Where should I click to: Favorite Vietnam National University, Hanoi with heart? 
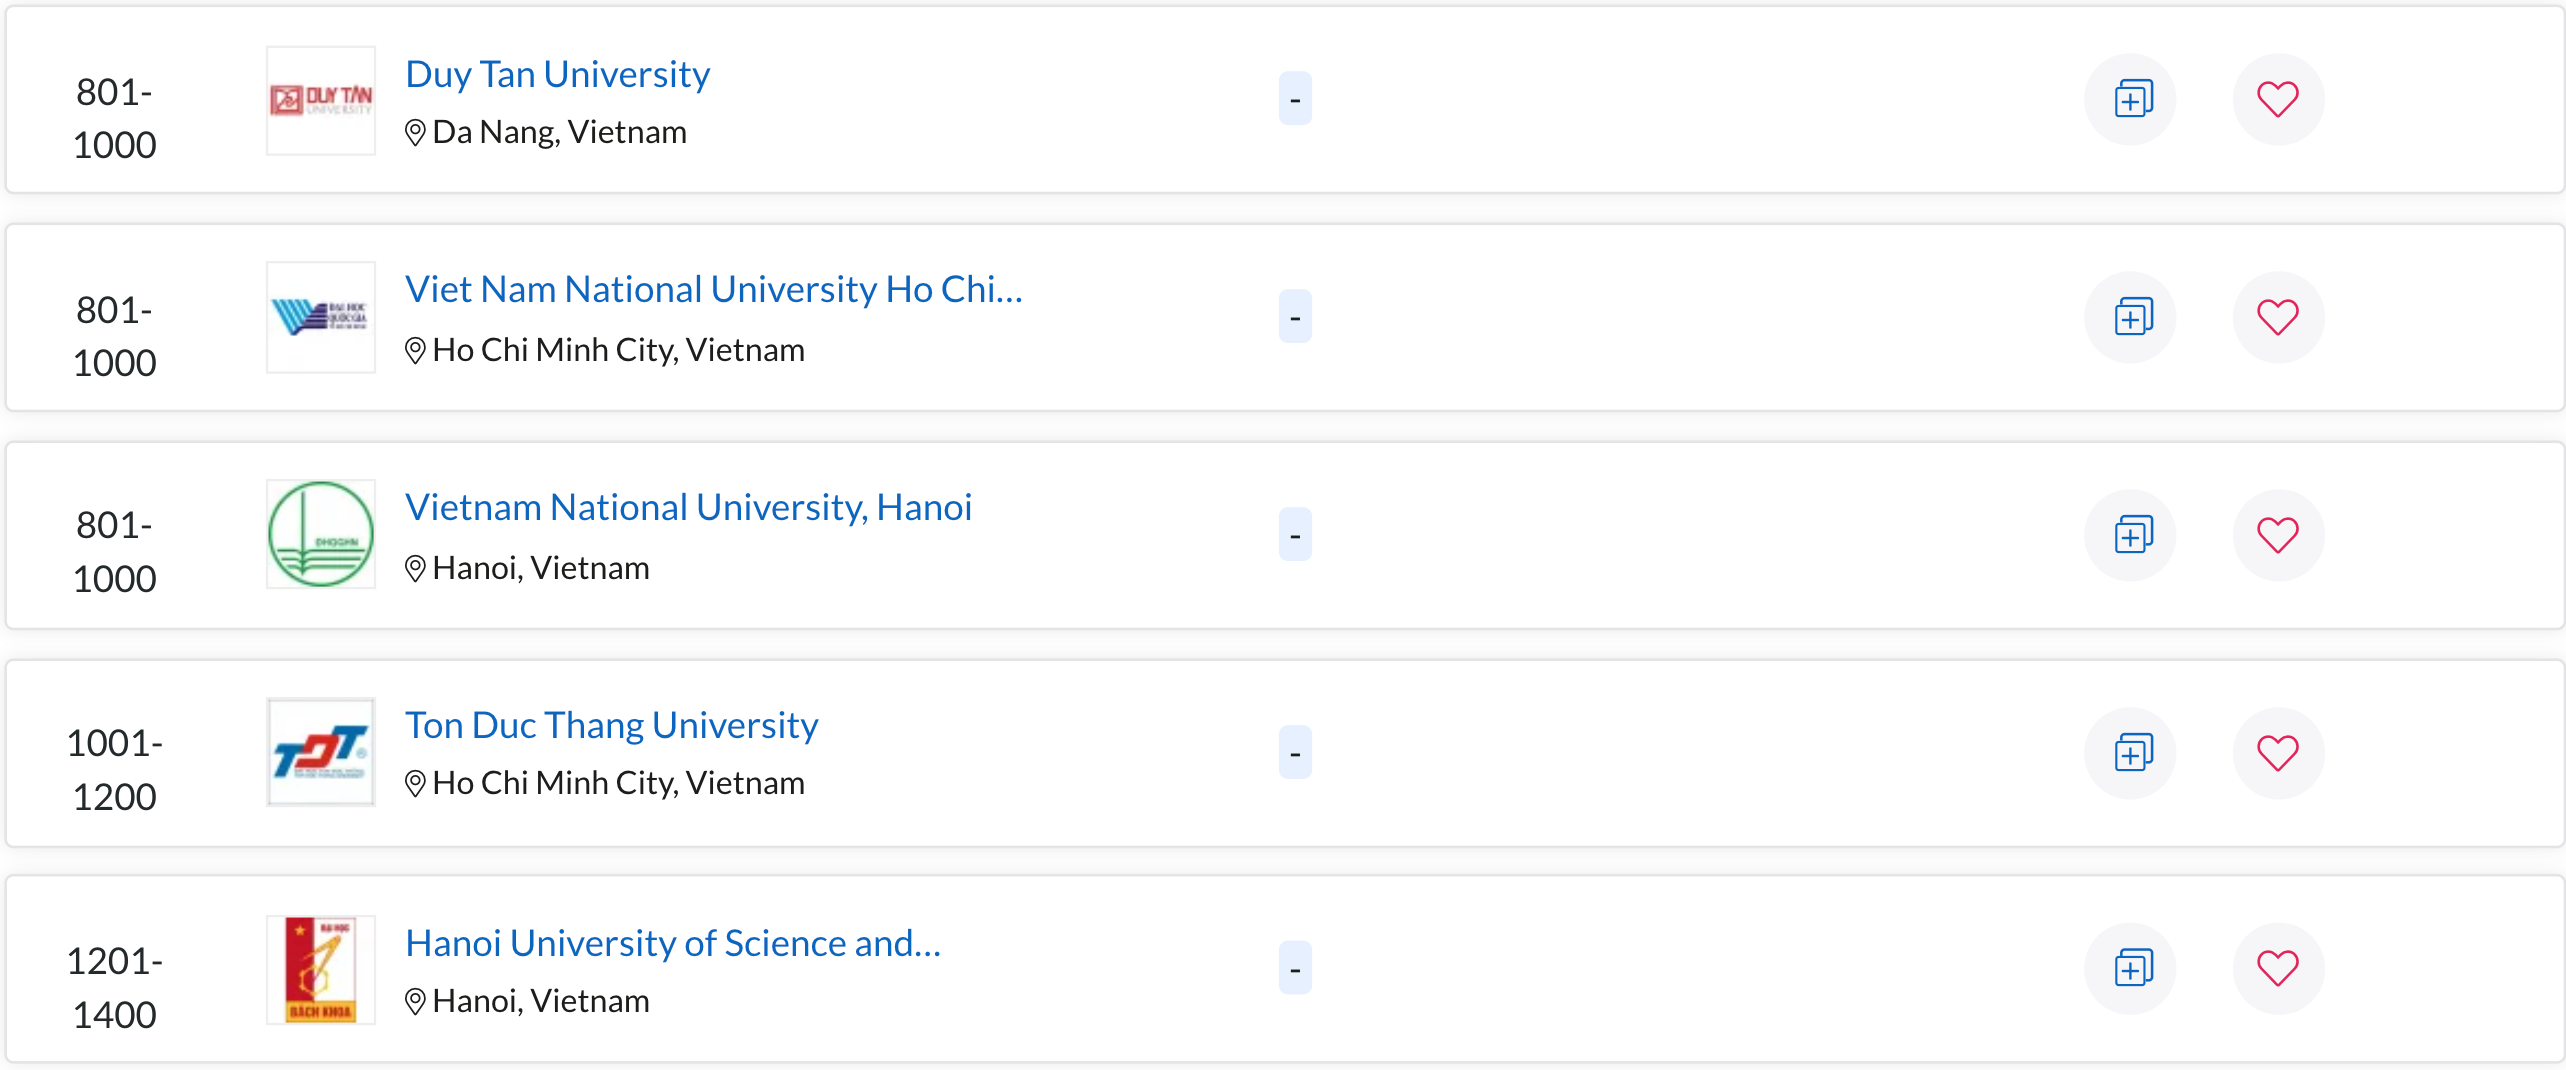(x=2277, y=535)
